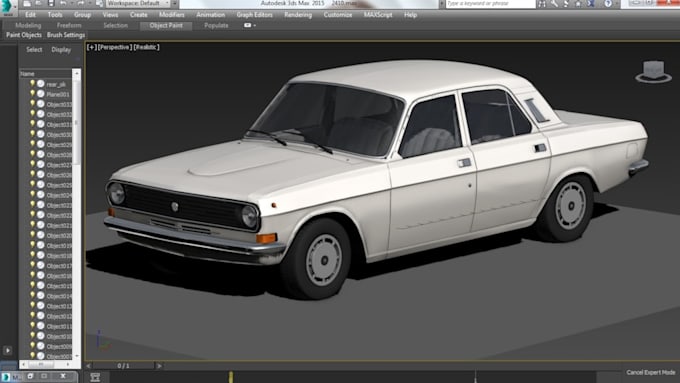This screenshot has height=383, width=680.
Task: Switch to the Object Paint ribbon tab
Action: point(166,26)
